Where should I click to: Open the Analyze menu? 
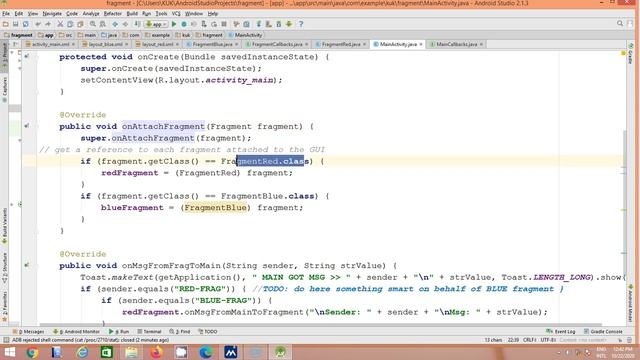(x=91, y=13)
